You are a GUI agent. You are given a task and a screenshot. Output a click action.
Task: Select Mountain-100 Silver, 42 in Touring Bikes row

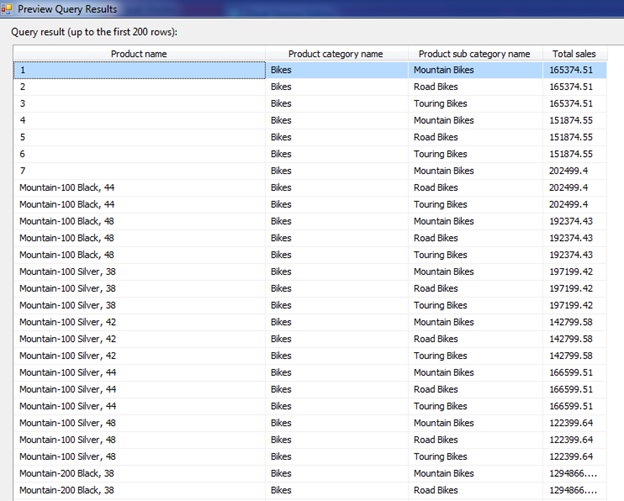139,356
